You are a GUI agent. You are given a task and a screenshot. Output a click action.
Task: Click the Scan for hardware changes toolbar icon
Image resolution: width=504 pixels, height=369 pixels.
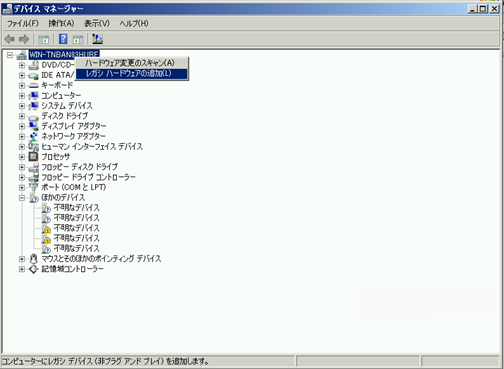(x=97, y=39)
